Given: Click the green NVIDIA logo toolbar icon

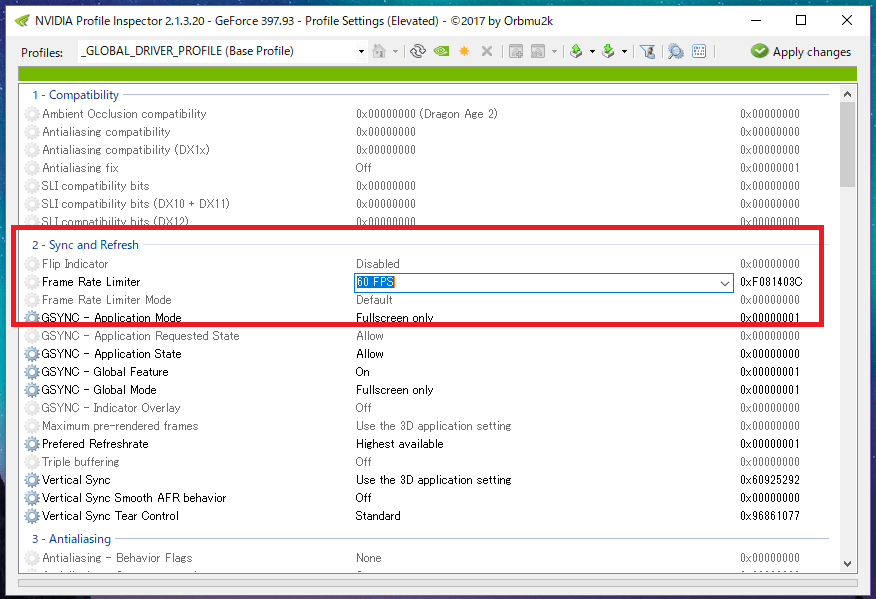Looking at the screenshot, I should pyautogui.click(x=441, y=51).
